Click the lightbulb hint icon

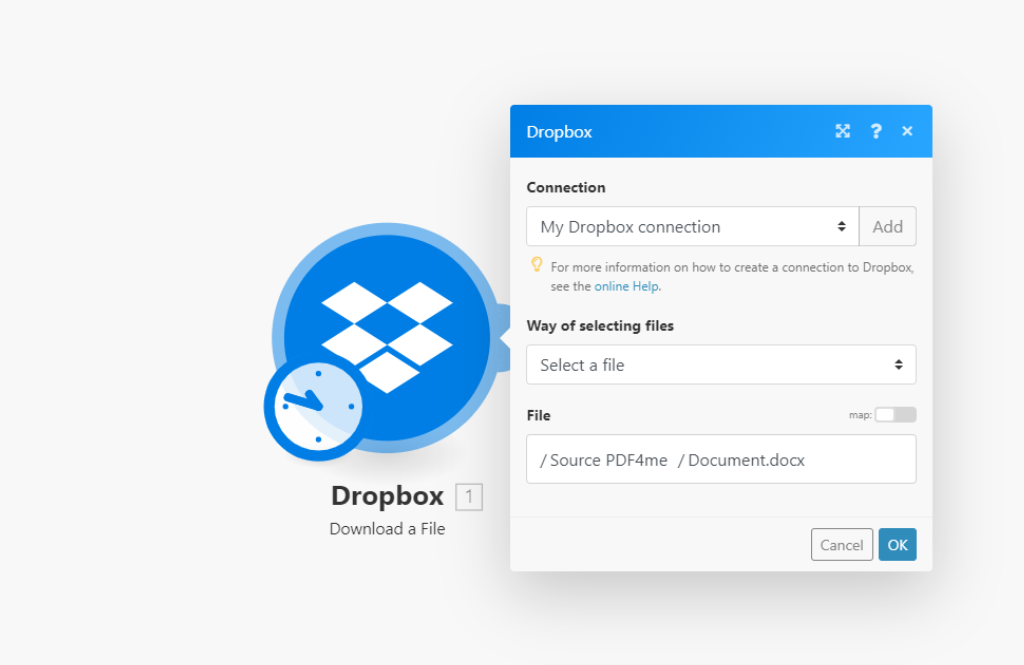(537, 265)
